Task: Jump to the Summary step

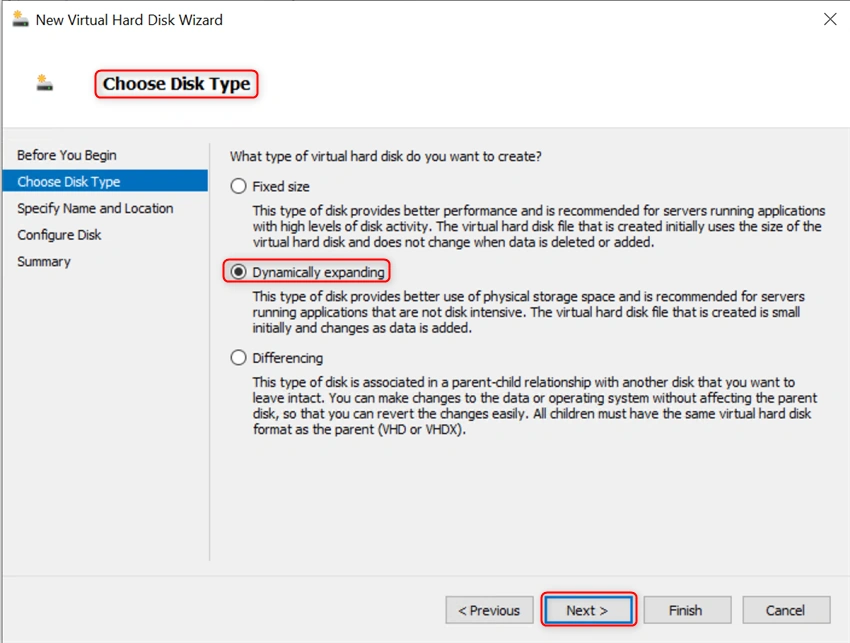Action: 44,261
